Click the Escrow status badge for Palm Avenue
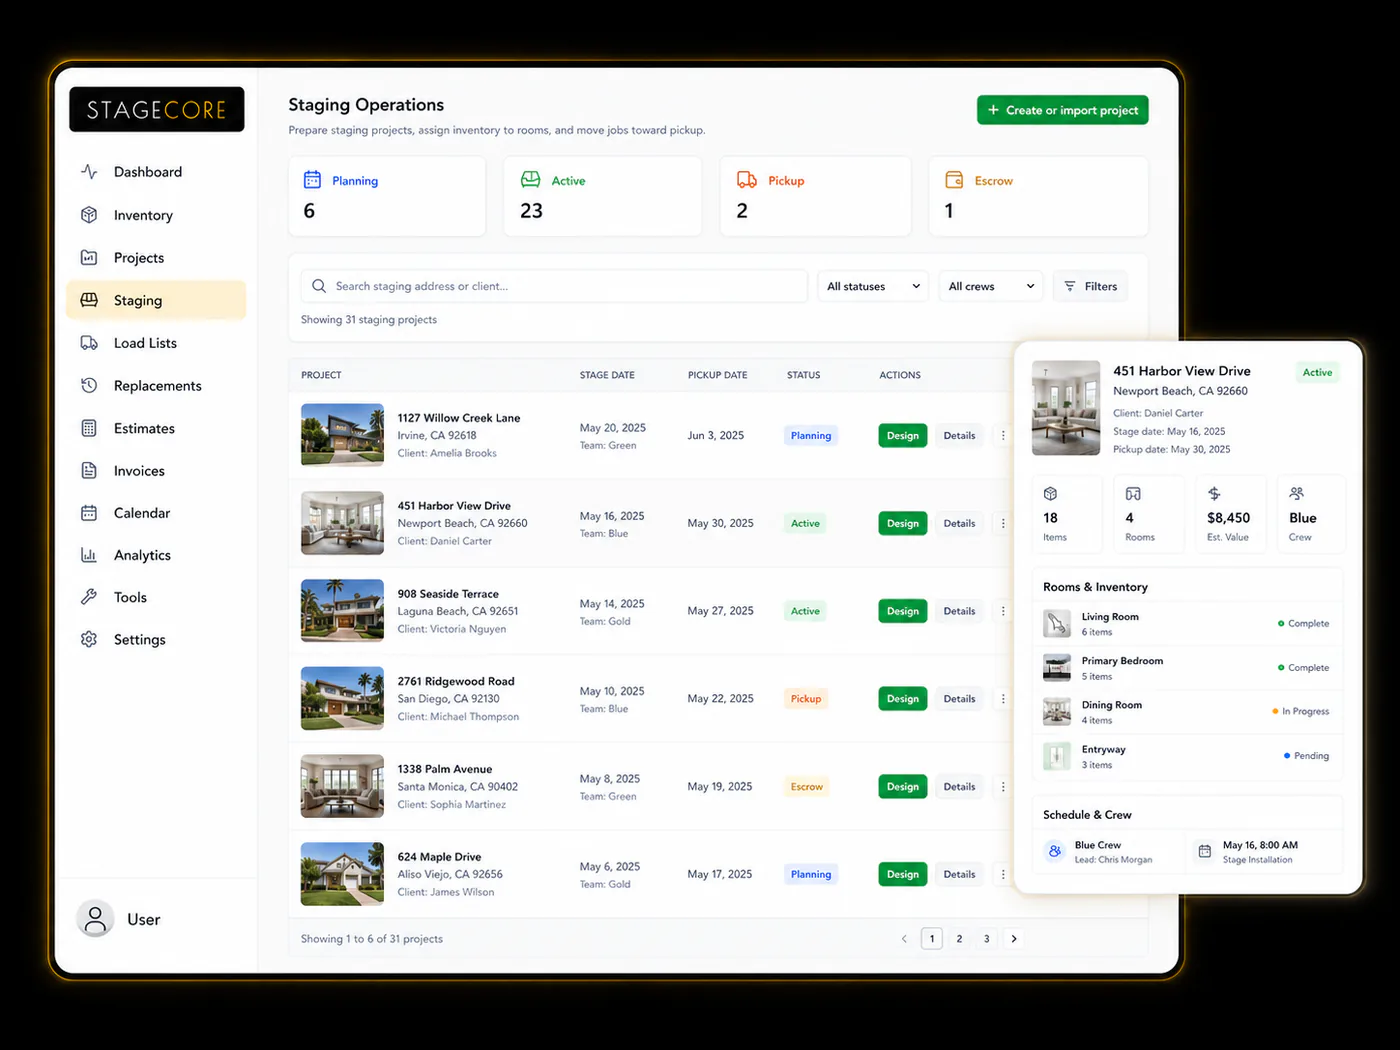Screen dimensions: 1400x1050 coord(807,787)
